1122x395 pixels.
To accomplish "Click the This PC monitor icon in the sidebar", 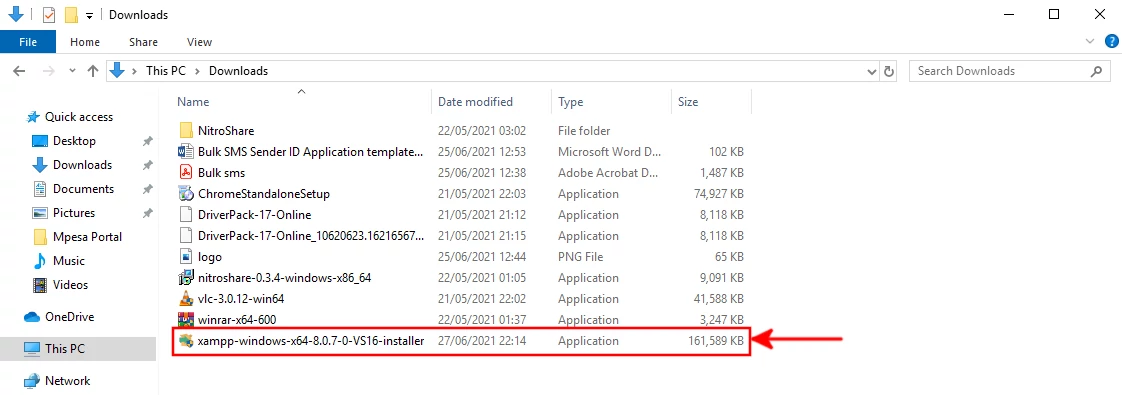I will pyautogui.click(x=31, y=348).
